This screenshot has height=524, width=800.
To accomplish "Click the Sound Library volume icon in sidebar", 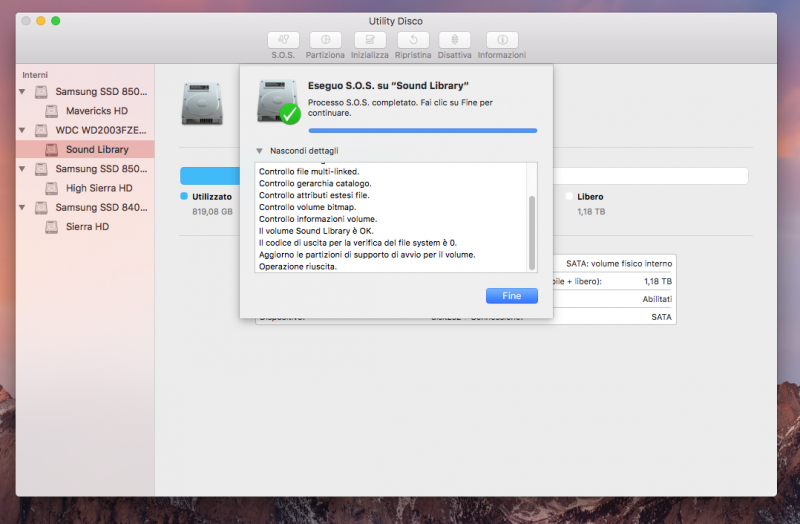I will [52, 149].
